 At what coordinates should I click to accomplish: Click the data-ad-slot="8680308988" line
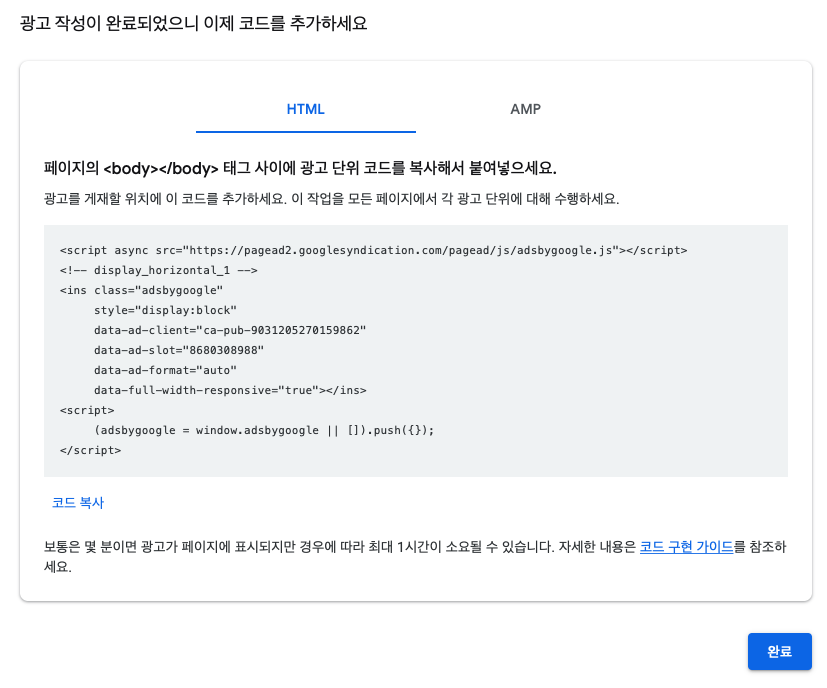click(179, 350)
